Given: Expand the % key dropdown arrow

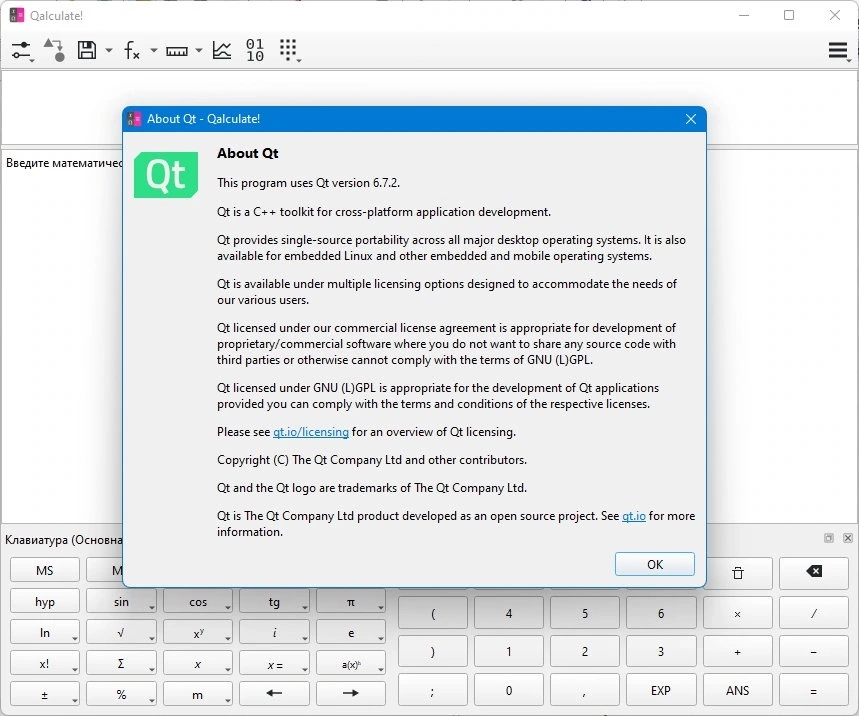Looking at the screenshot, I should (x=151, y=701).
